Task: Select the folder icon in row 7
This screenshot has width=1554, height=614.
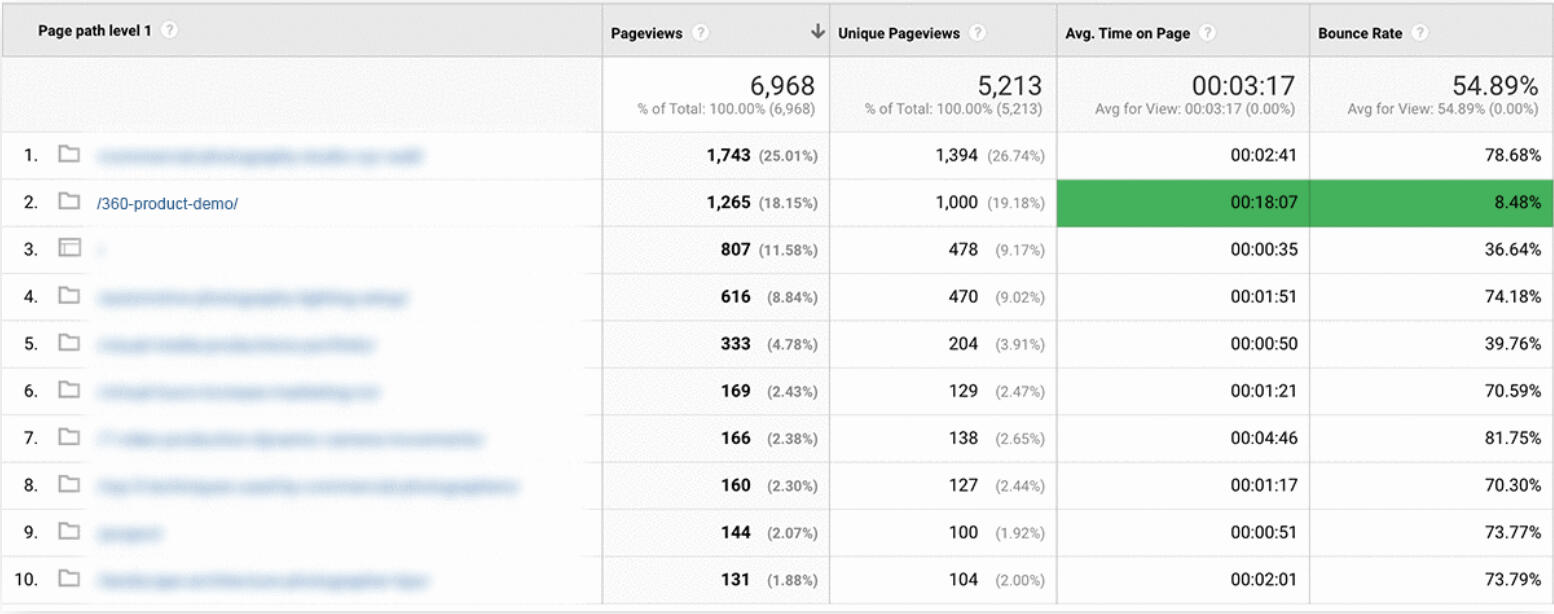Action: coord(69,438)
